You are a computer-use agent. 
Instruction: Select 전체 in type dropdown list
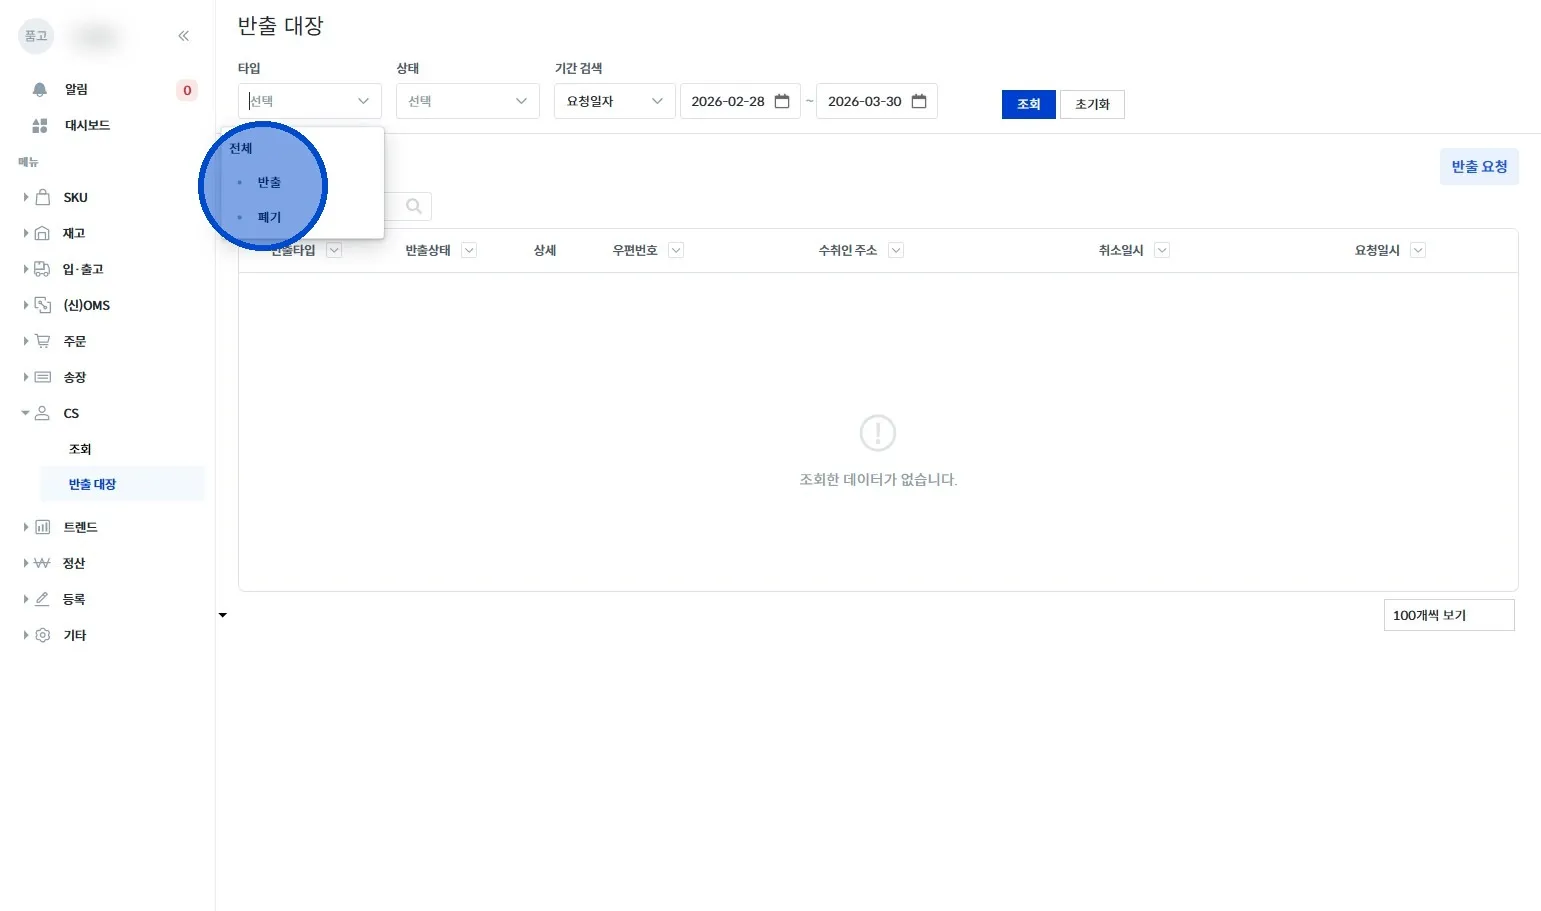click(241, 148)
